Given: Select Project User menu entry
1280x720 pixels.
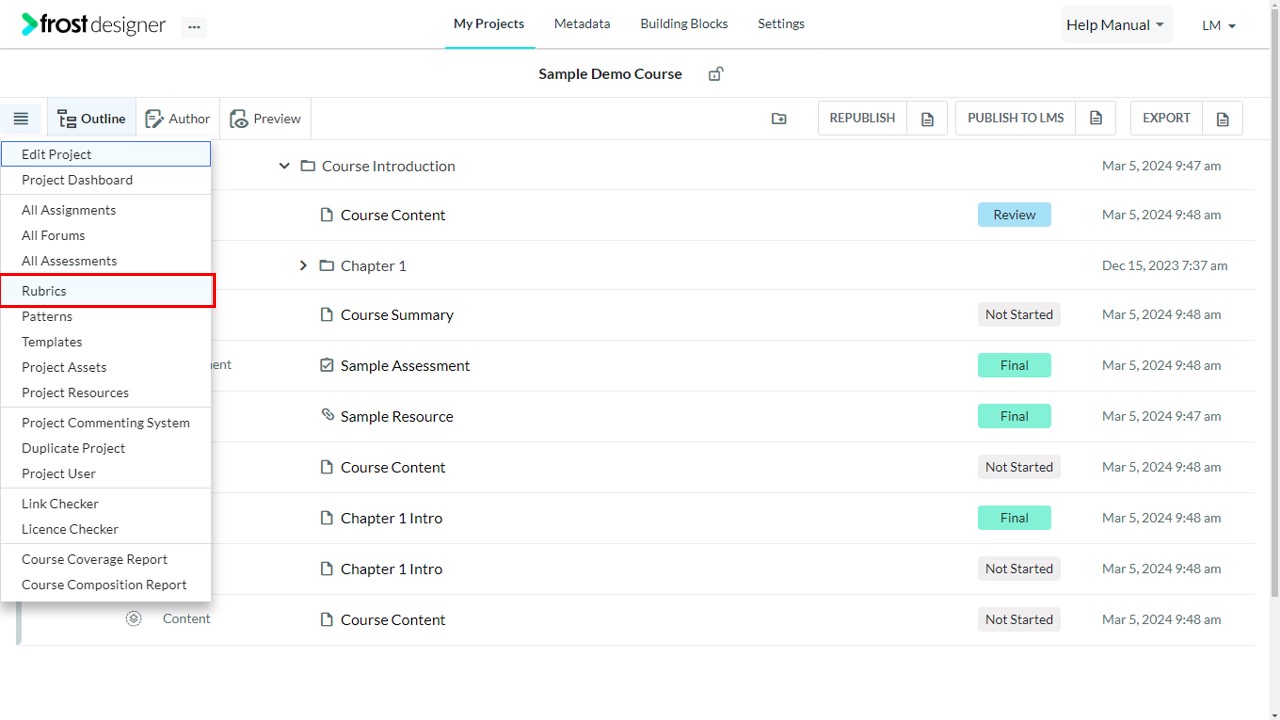Looking at the screenshot, I should (x=106, y=474).
